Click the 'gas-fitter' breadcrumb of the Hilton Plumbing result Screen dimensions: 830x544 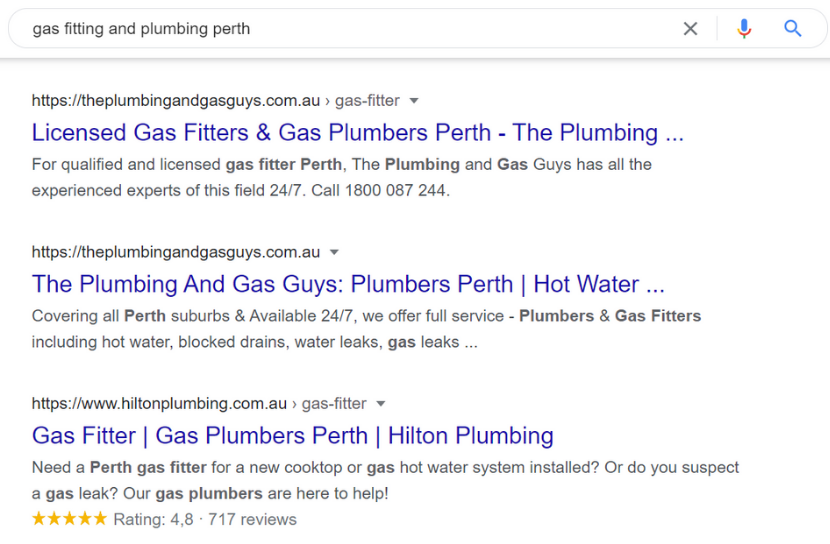(334, 404)
